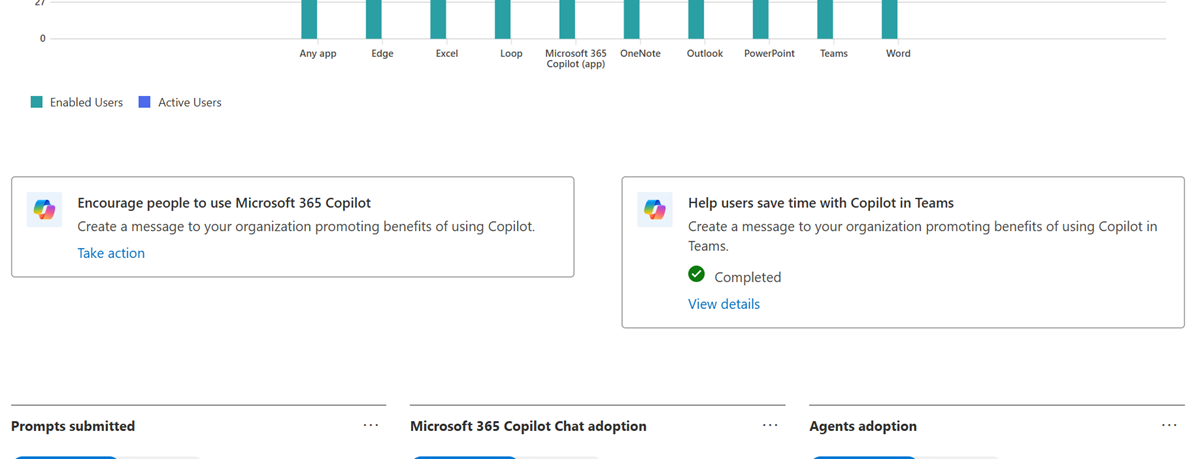Click the green Completed checkmark icon

pos(697,275)
